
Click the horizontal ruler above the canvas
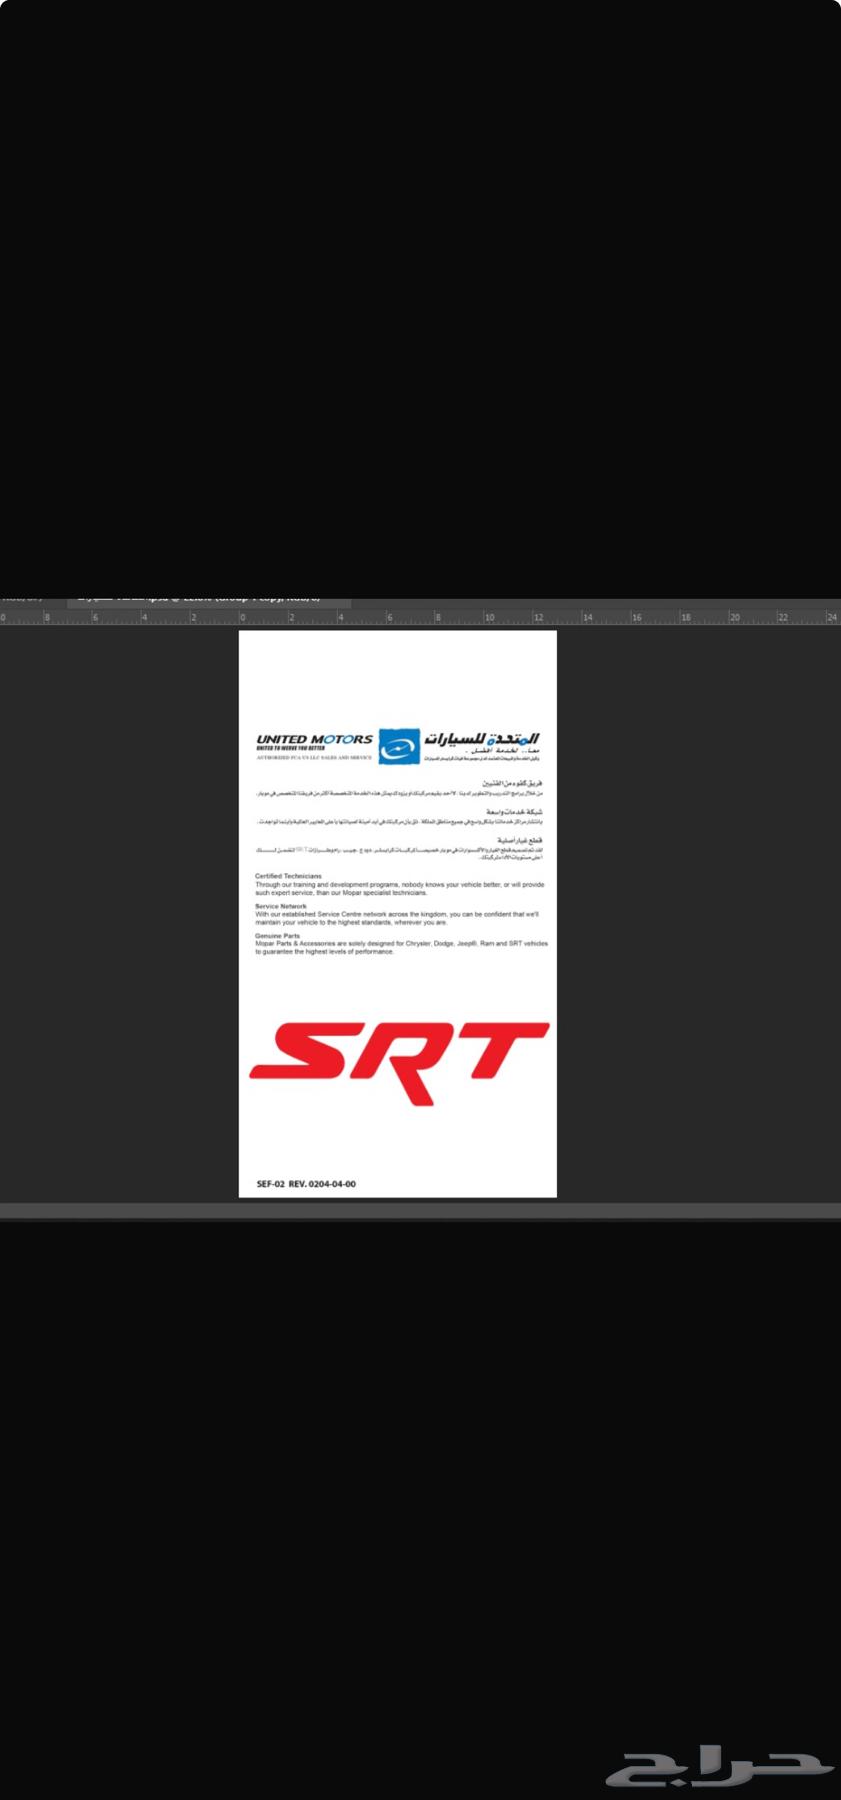tap(420, 618)
